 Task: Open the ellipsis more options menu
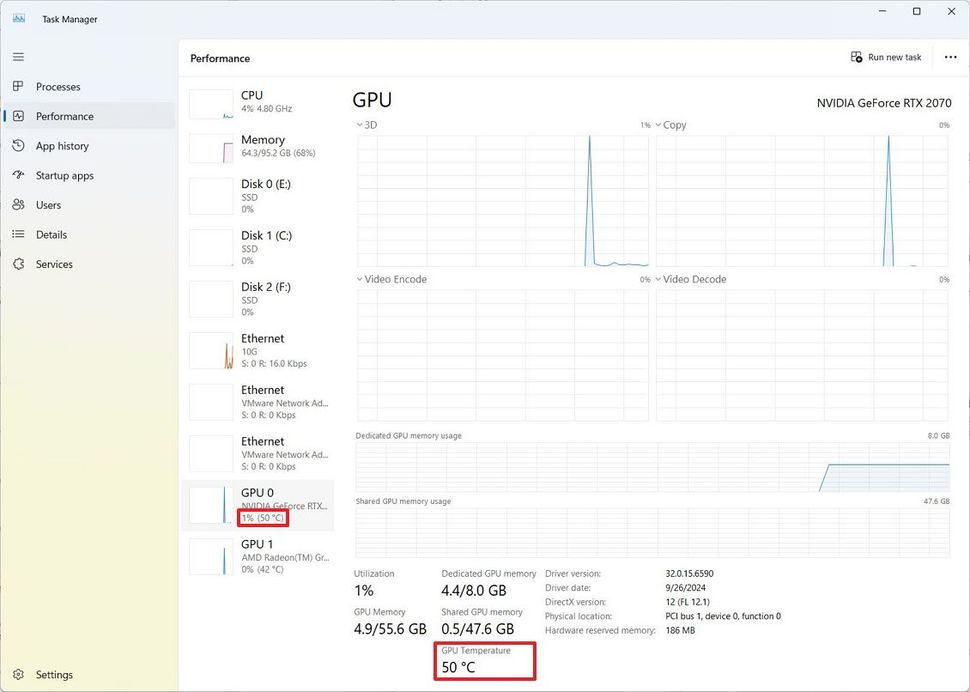pyautogui.click(x=950, y=57)
